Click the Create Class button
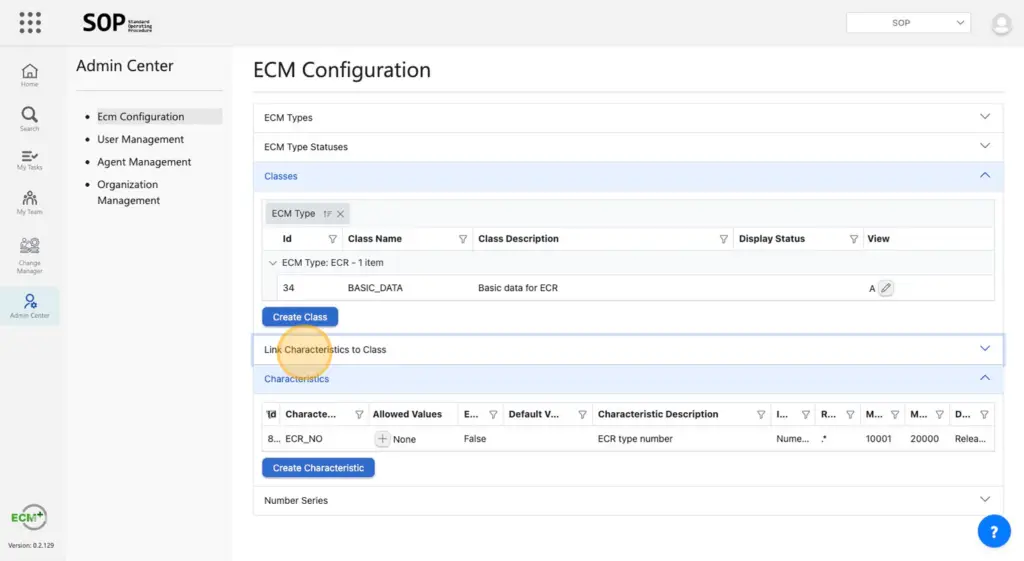The width and height of the screenshot is (1024, 561). [300, 317]
